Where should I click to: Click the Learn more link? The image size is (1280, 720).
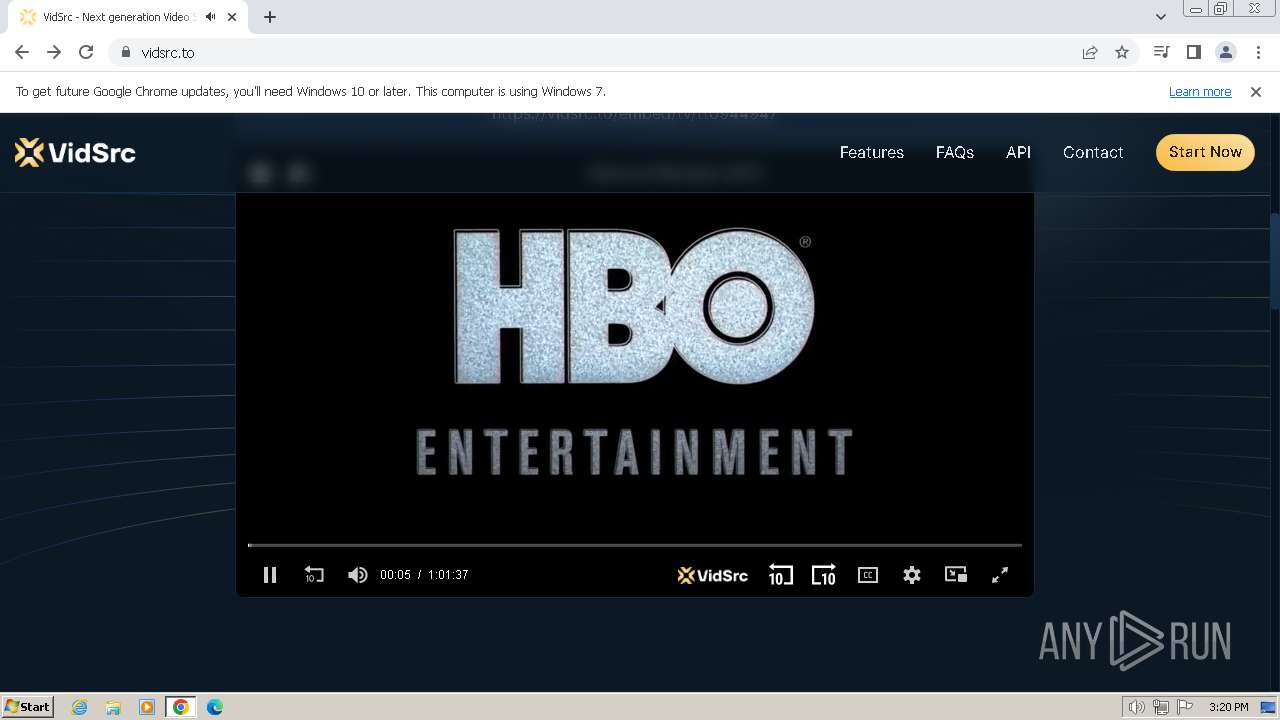point(1200,91)
